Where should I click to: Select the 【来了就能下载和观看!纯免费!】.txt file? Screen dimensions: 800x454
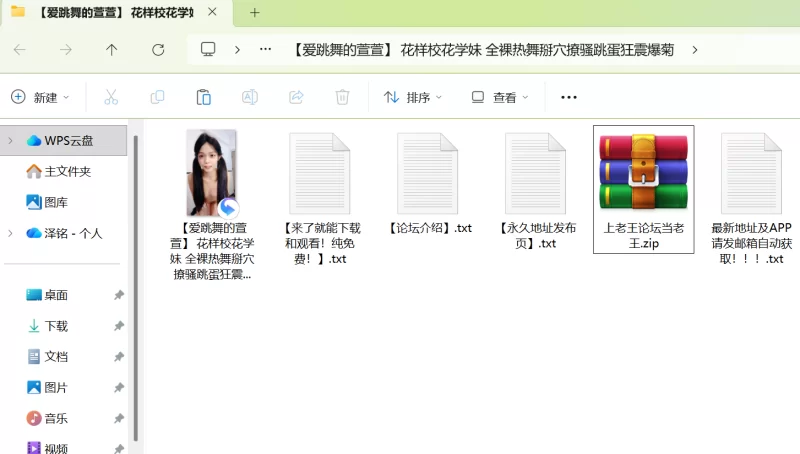pos(320,198)
